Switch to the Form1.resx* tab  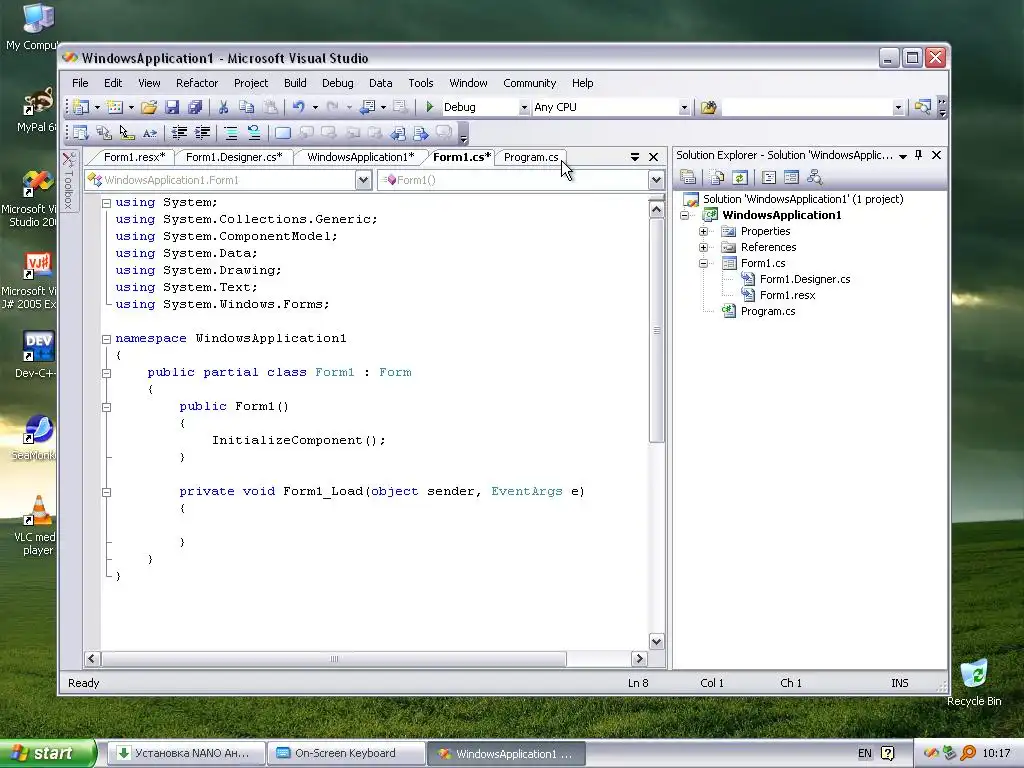coord(135,157)
